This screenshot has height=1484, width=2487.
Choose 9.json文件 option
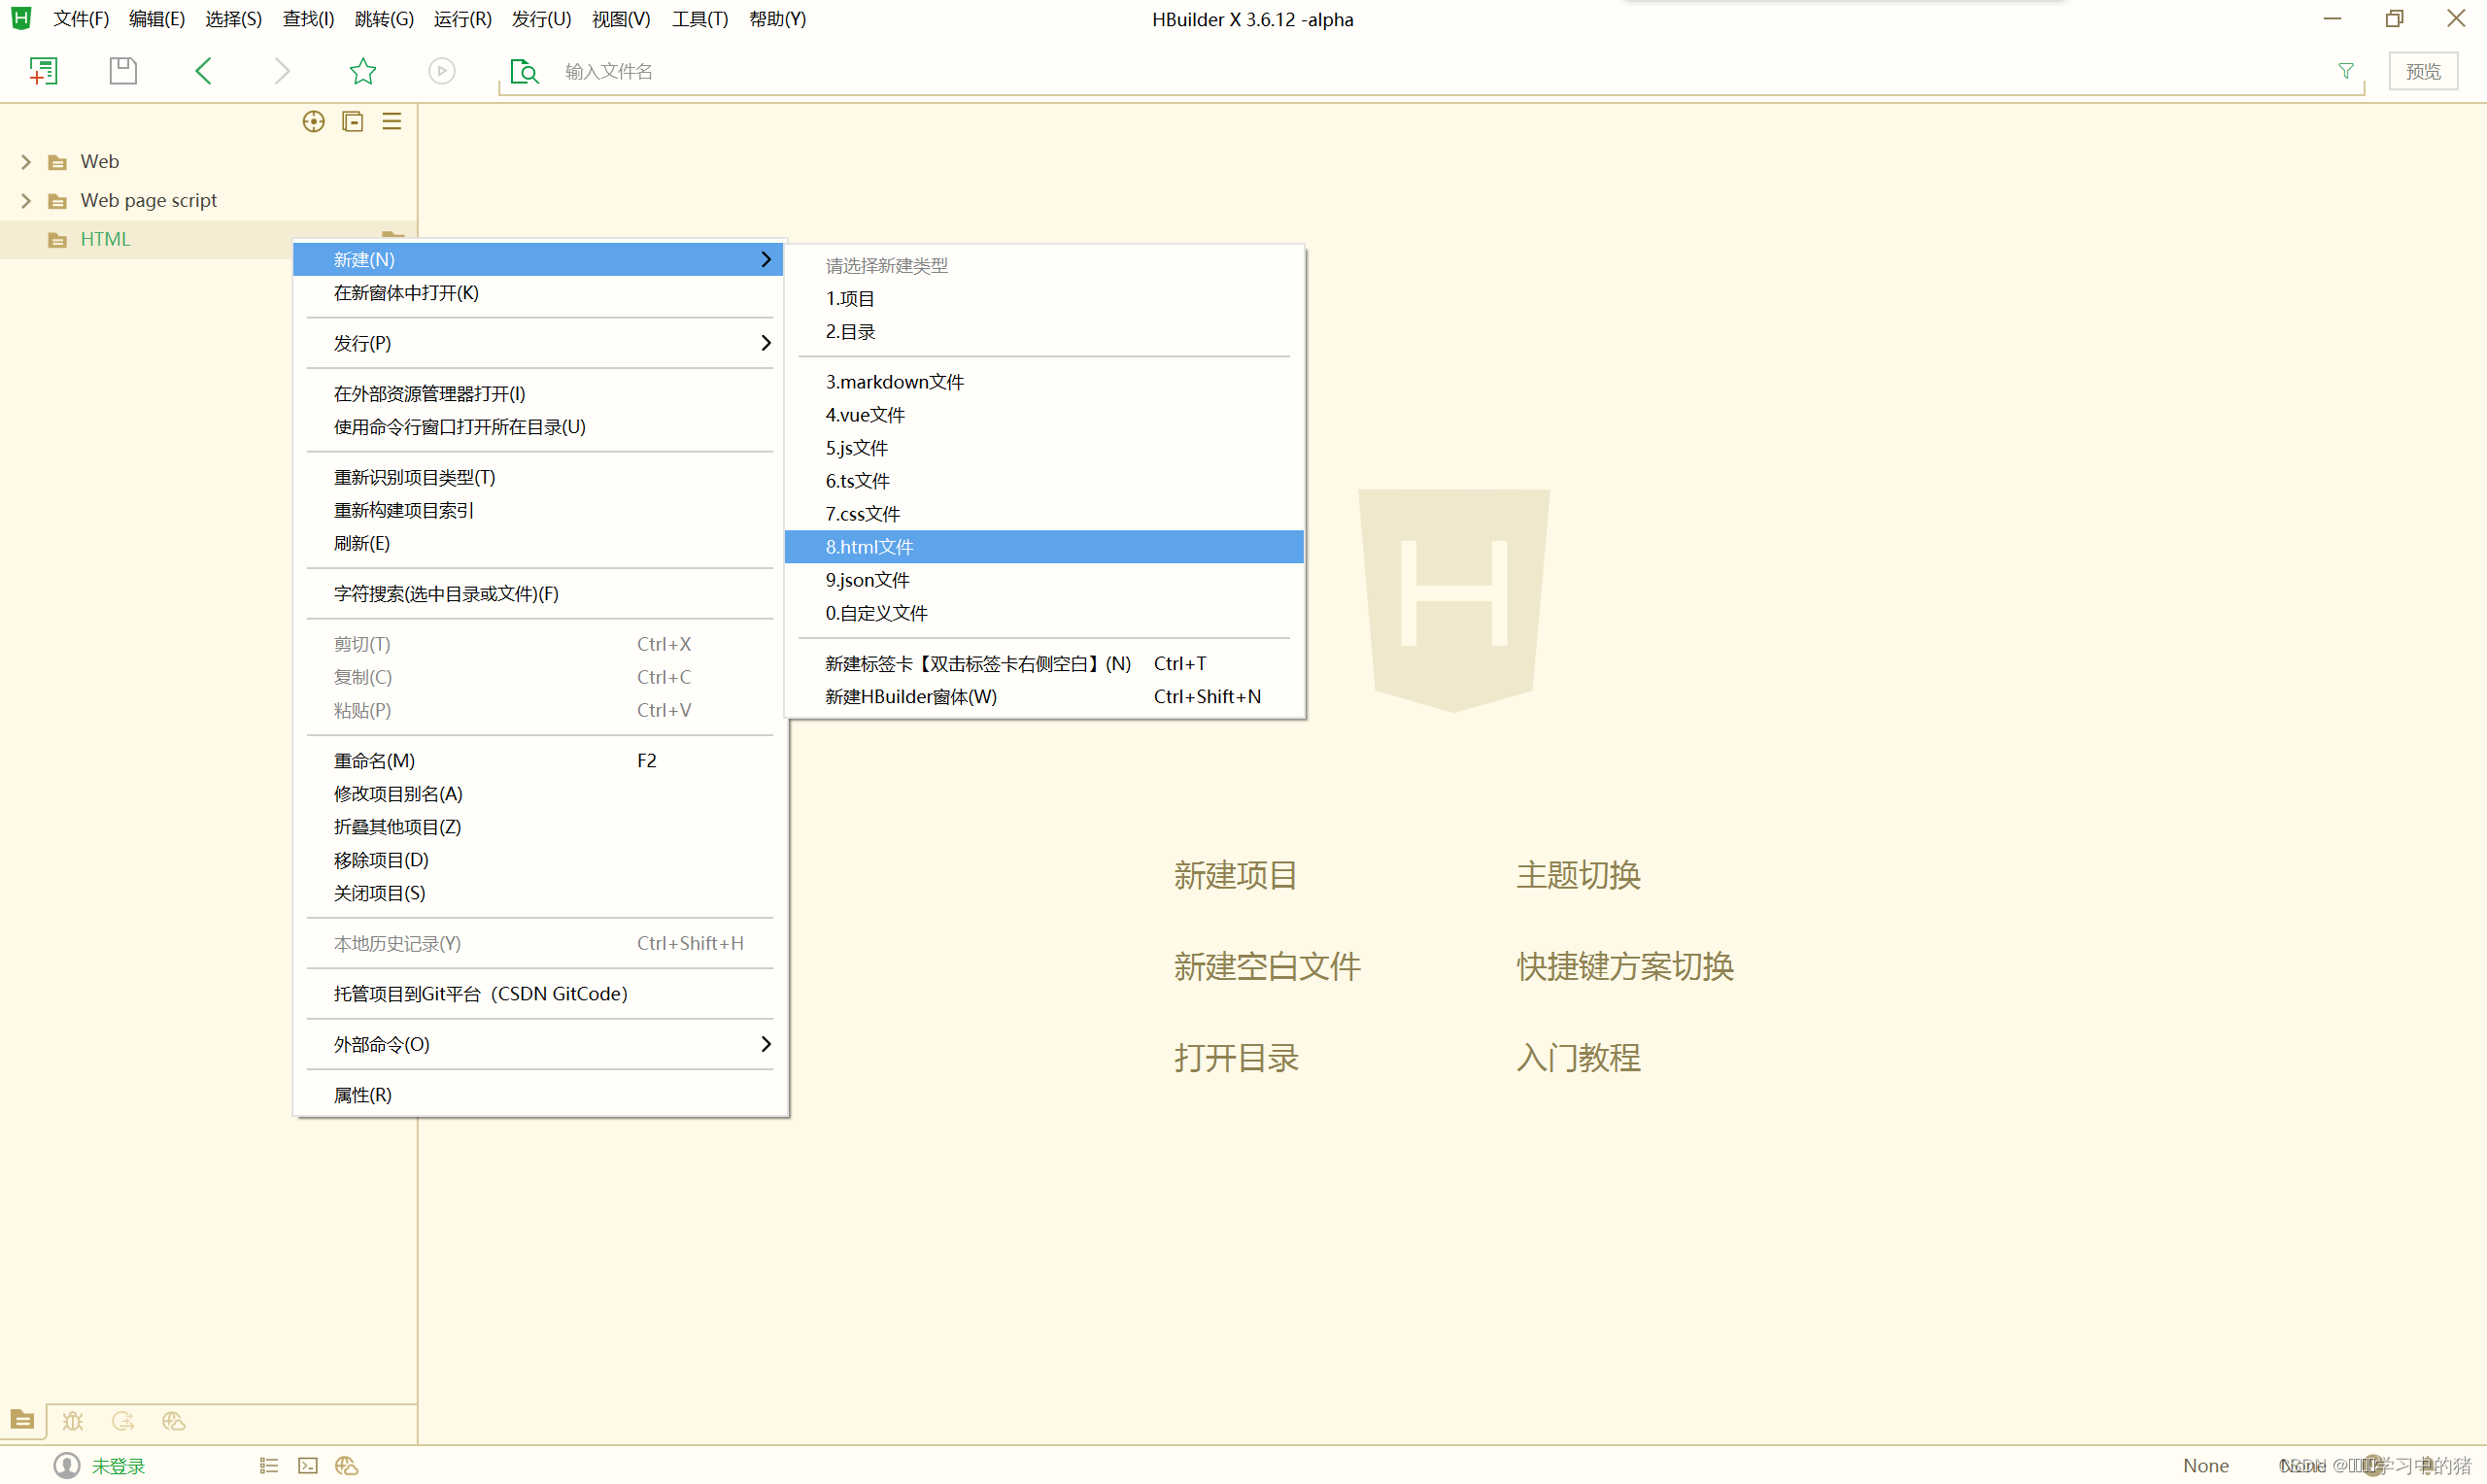1044,580
